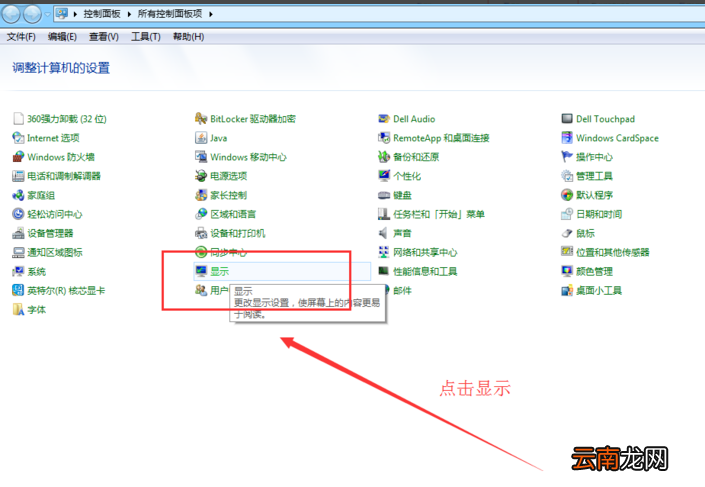Open 家庭组 icon
Image resolution: width=705 pixels, height=487 pixels.
(18, 195)
